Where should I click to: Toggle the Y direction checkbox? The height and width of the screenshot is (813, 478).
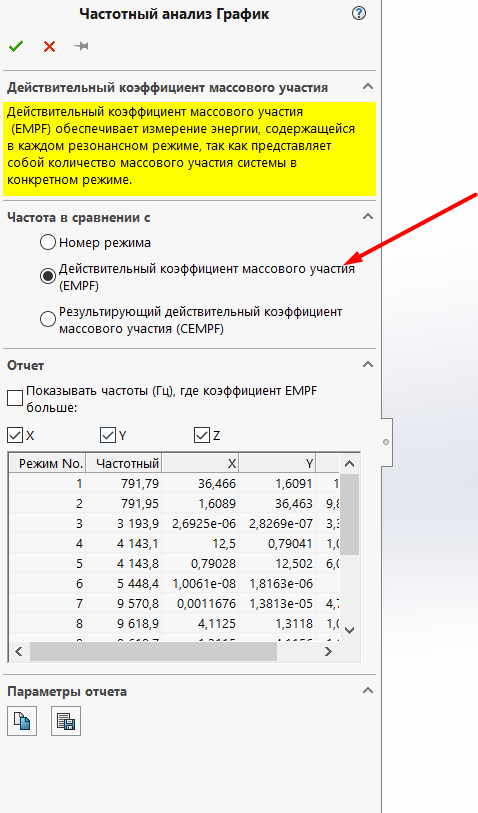pos(108,435)
